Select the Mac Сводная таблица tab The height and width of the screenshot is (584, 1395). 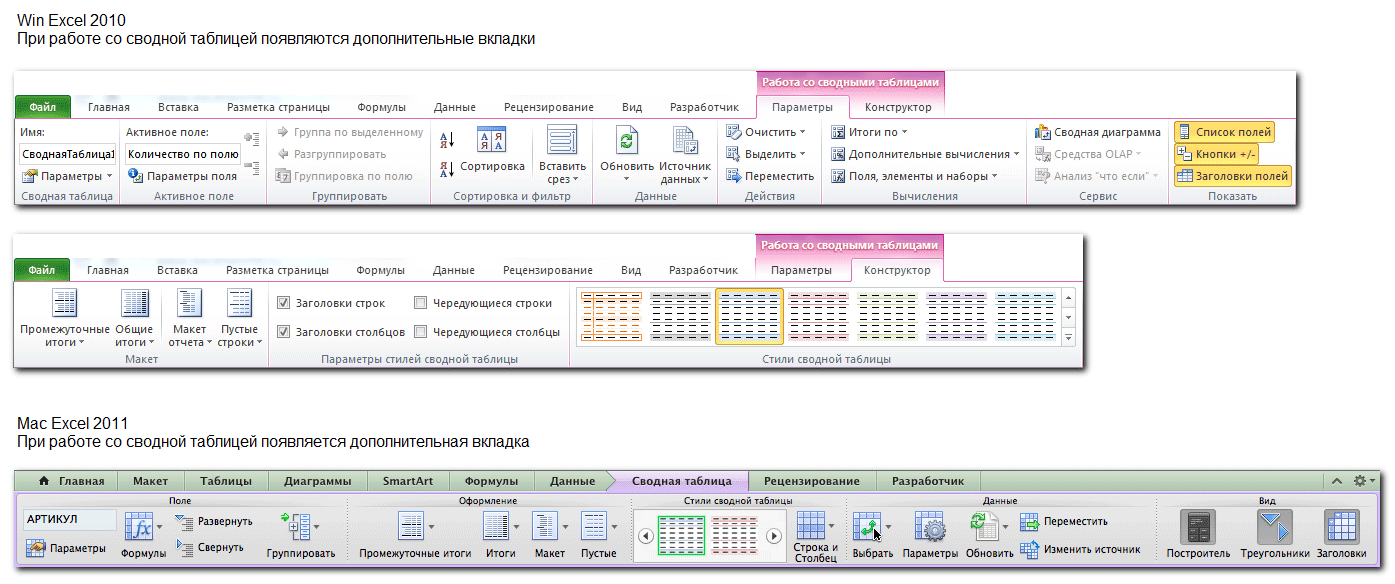pyautogui.click(x=681, y=481)
